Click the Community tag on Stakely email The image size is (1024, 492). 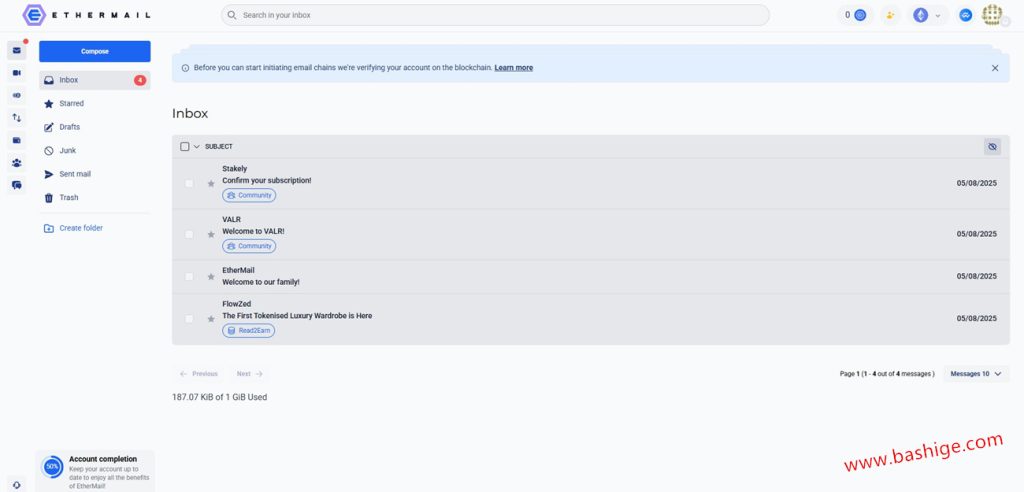(x=249, y=195)
